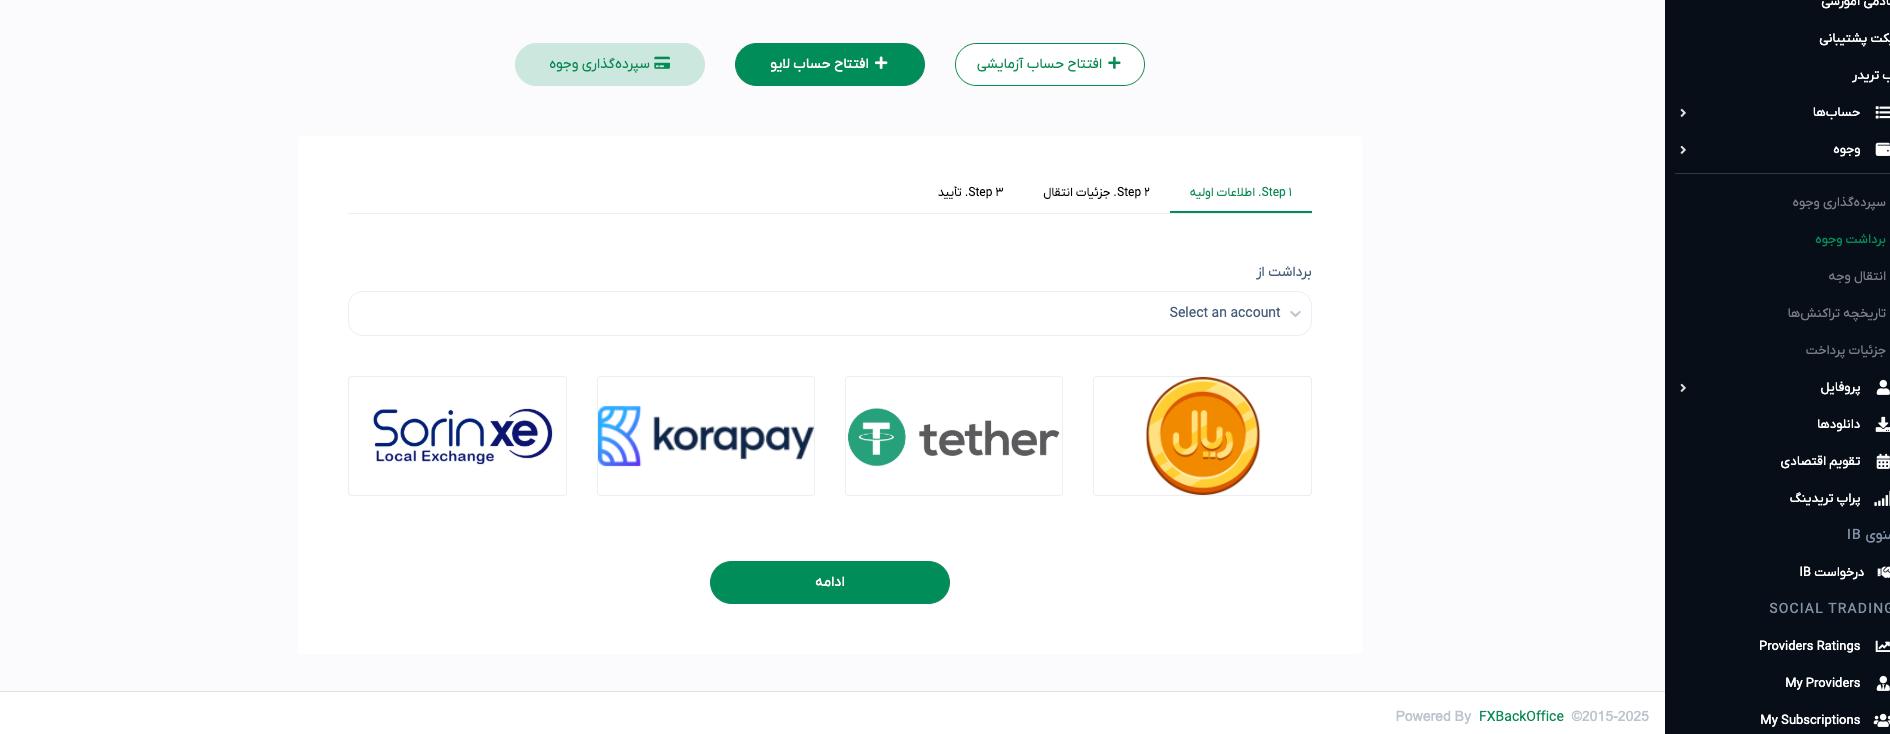
Task: Switch to Step 2 جزئیات انتقال tab
Action: pos(1096,192)
